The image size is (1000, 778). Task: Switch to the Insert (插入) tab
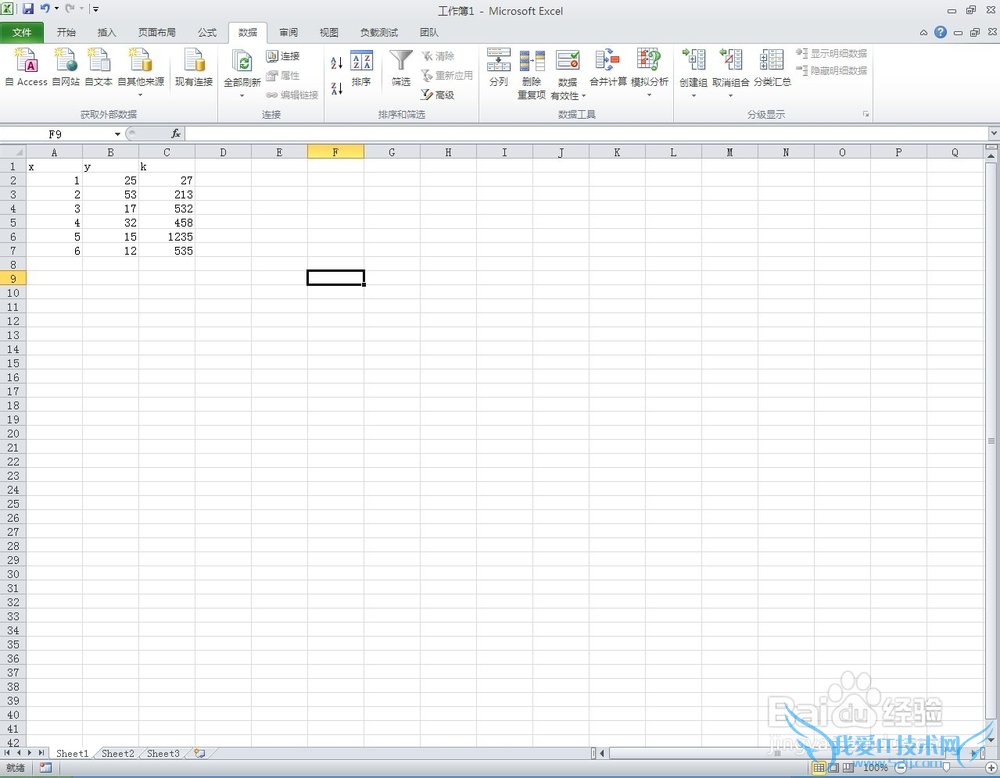tap(107, 33)
